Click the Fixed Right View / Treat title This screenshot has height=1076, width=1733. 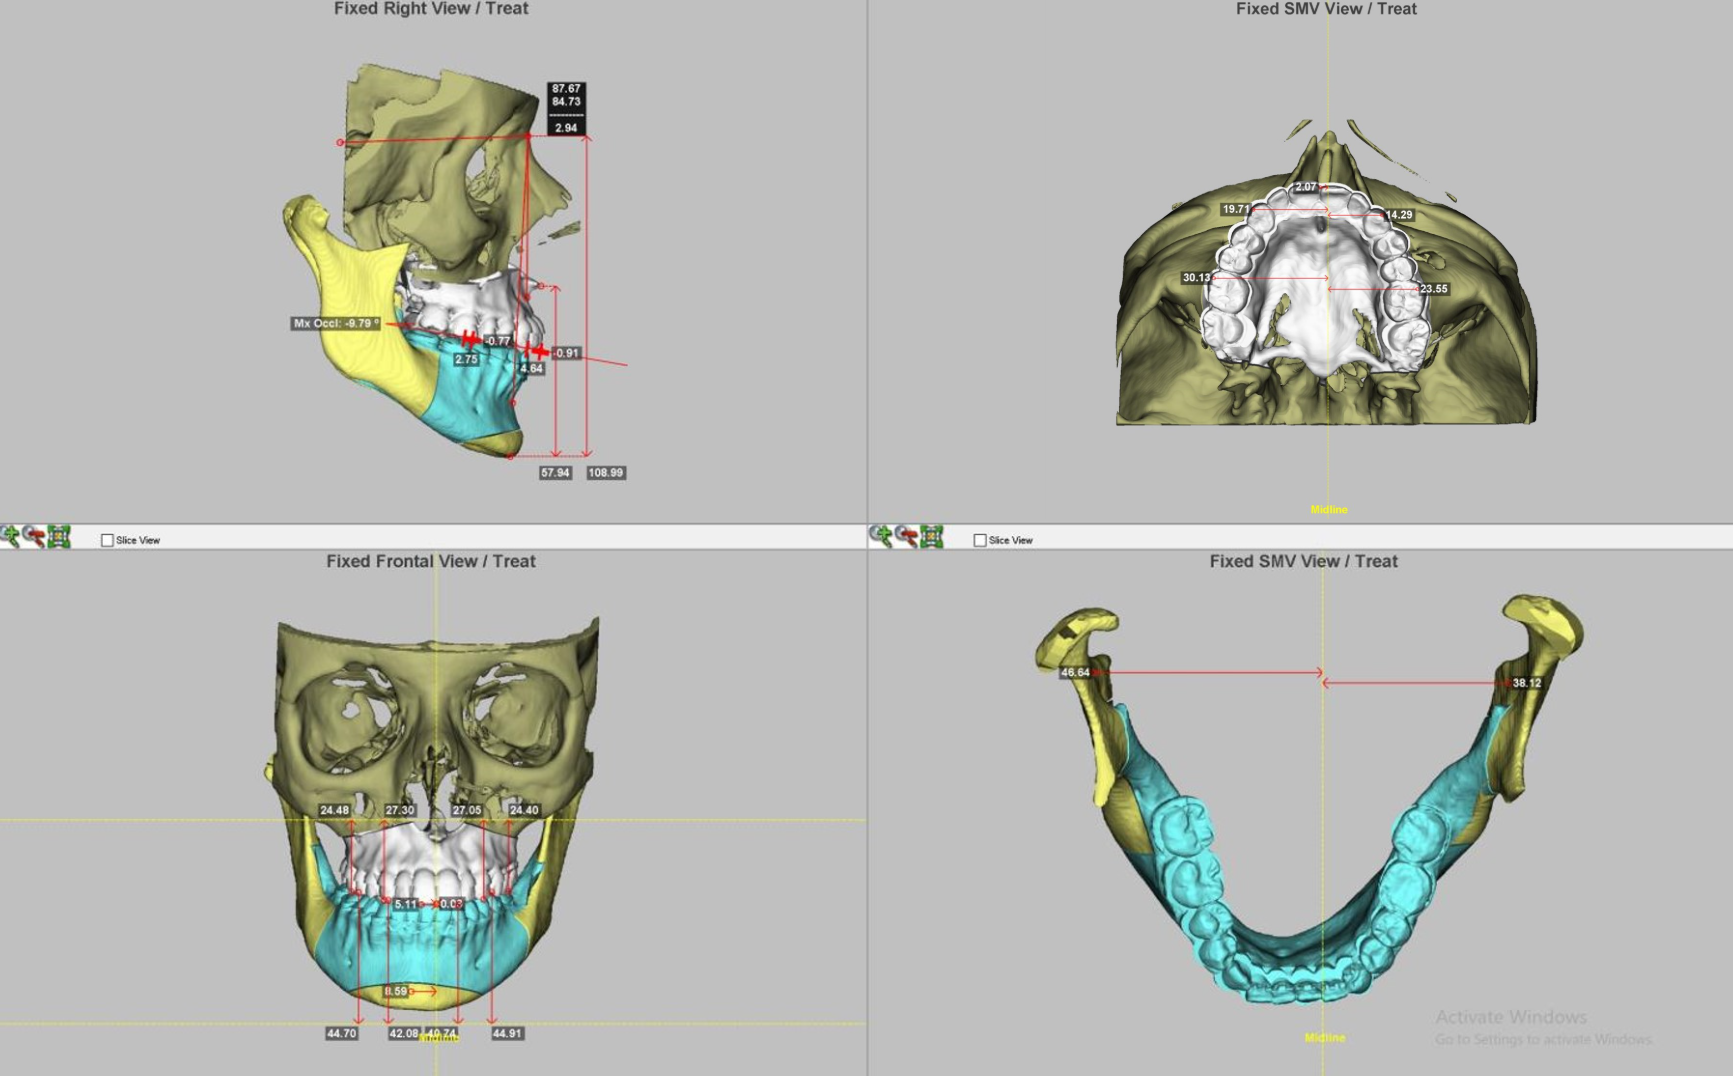pyautogui.click(x=431, y=9)
